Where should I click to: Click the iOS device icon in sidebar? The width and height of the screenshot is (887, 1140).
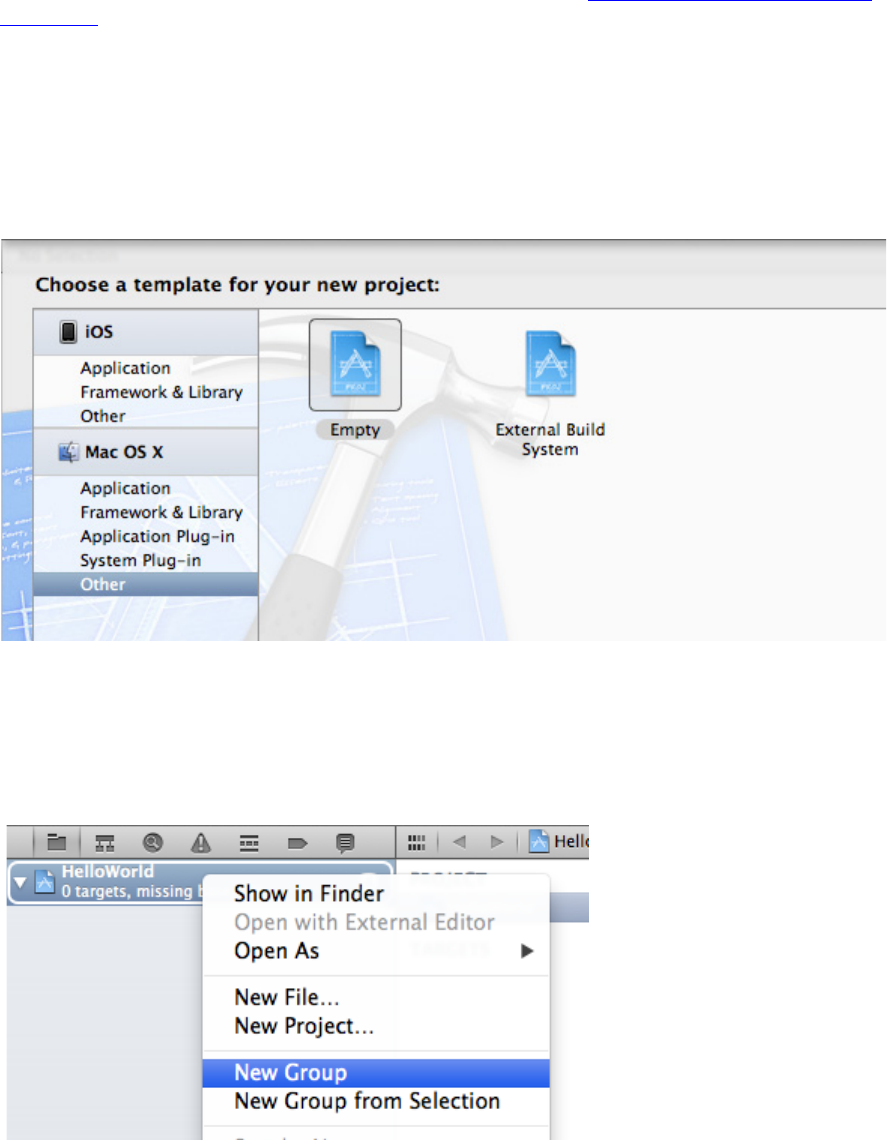[68, 332]
